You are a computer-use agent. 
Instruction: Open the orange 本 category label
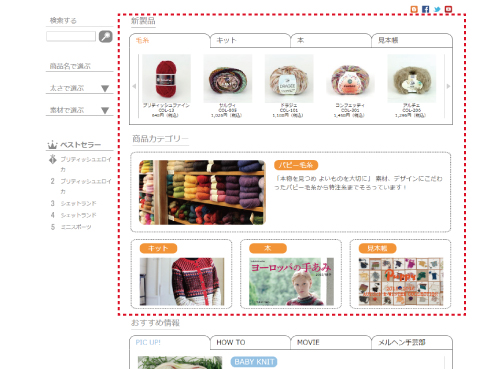pyautogui.click(x=268, y=248)
